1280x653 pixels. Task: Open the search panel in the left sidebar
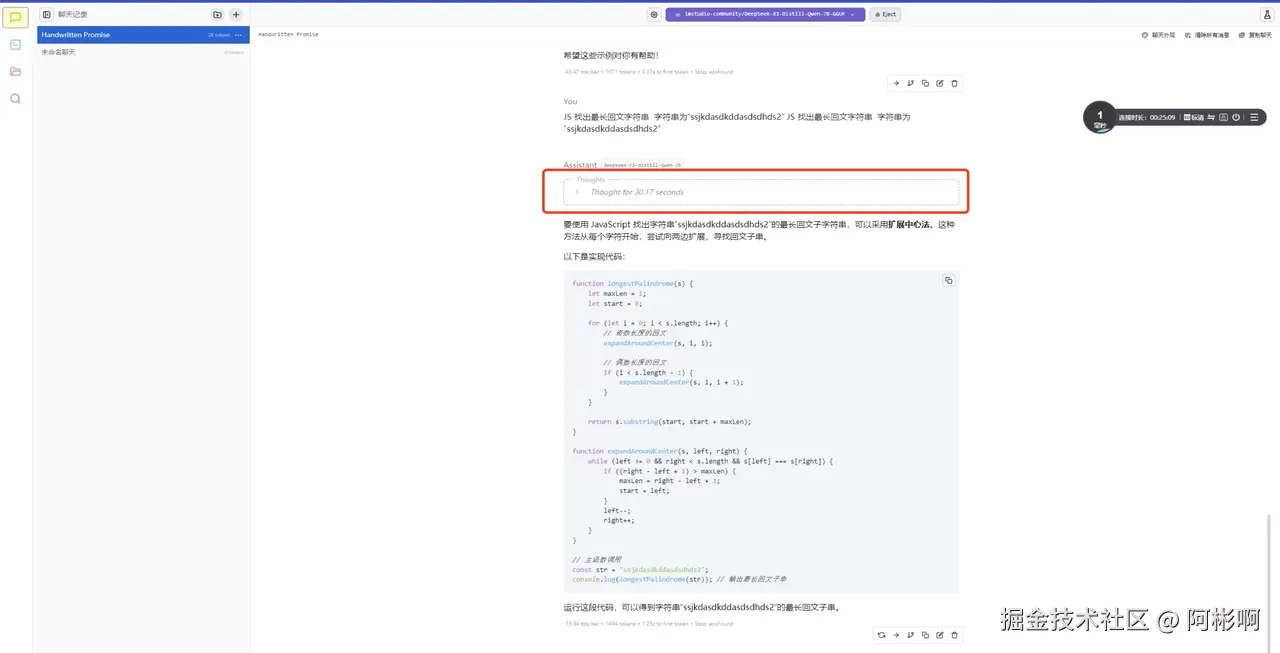click(x=15, y=98)
